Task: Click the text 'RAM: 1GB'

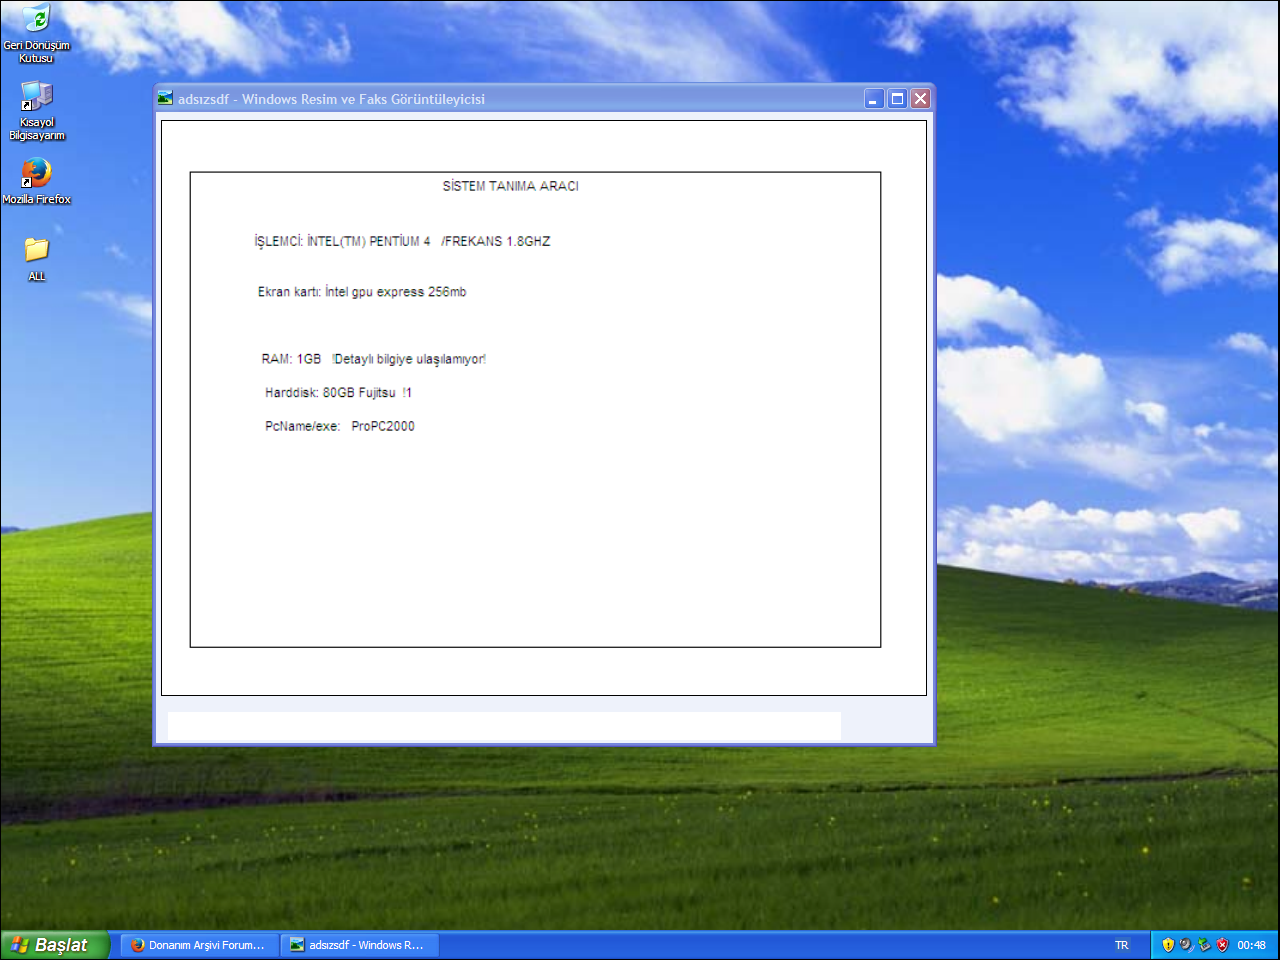Action: [x=291, y=359]
